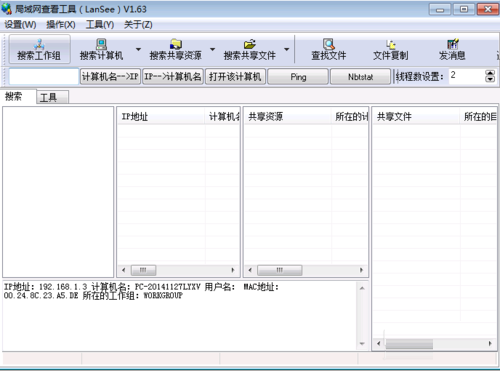The width and height of the screenshot is (500, 371).
Task: Click the 搜索工作组 toolbar button
Action: tap(39, 49)
